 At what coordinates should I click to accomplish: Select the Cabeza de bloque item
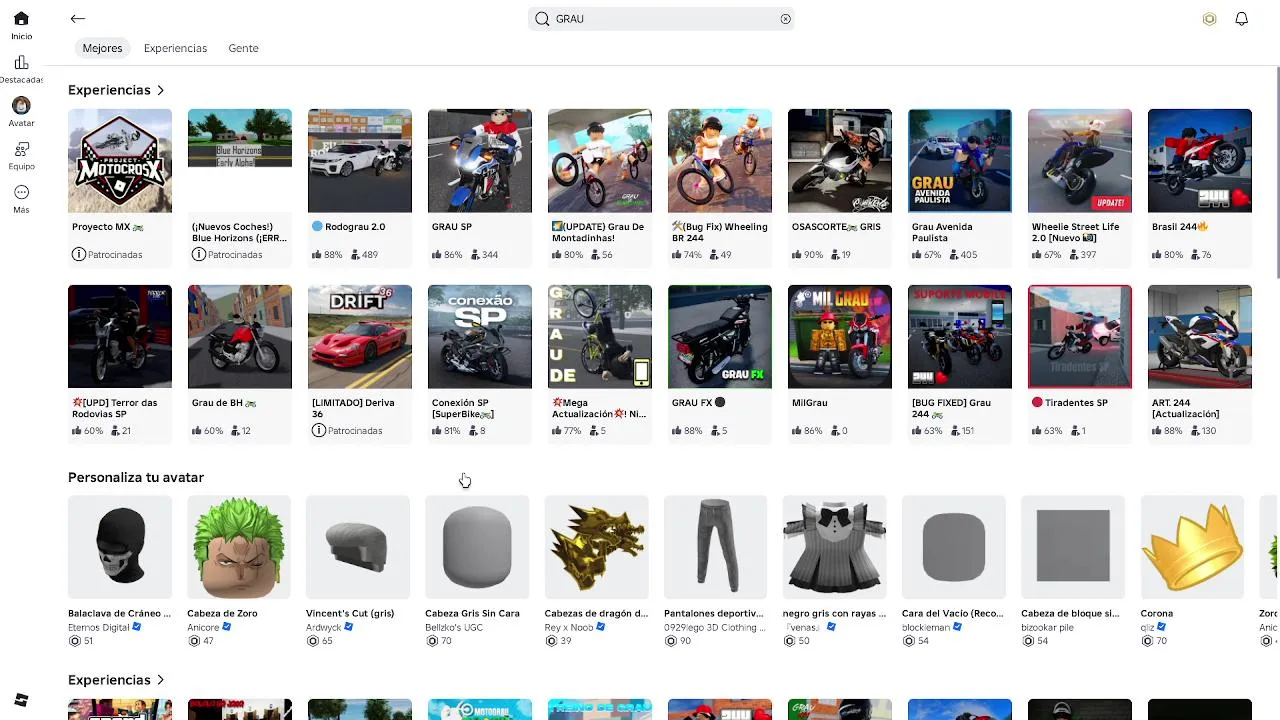point(1073,547)
